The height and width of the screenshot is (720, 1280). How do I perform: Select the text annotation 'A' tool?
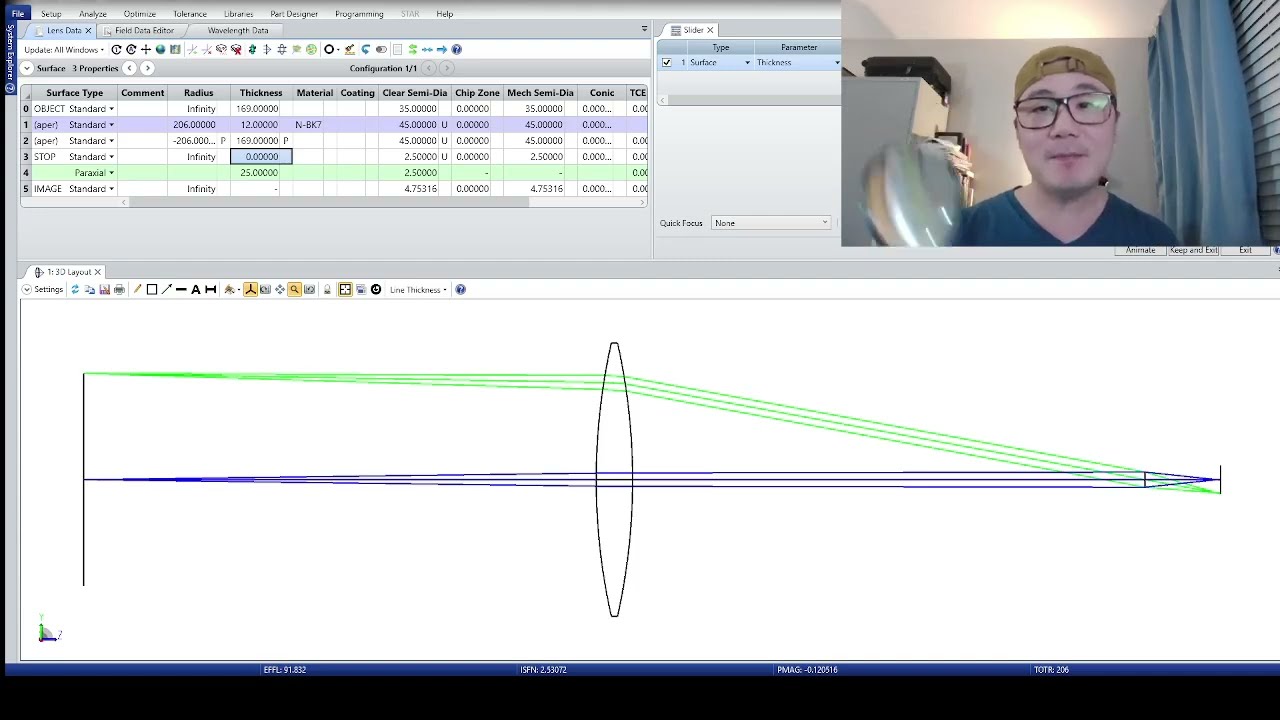[196, 289]
